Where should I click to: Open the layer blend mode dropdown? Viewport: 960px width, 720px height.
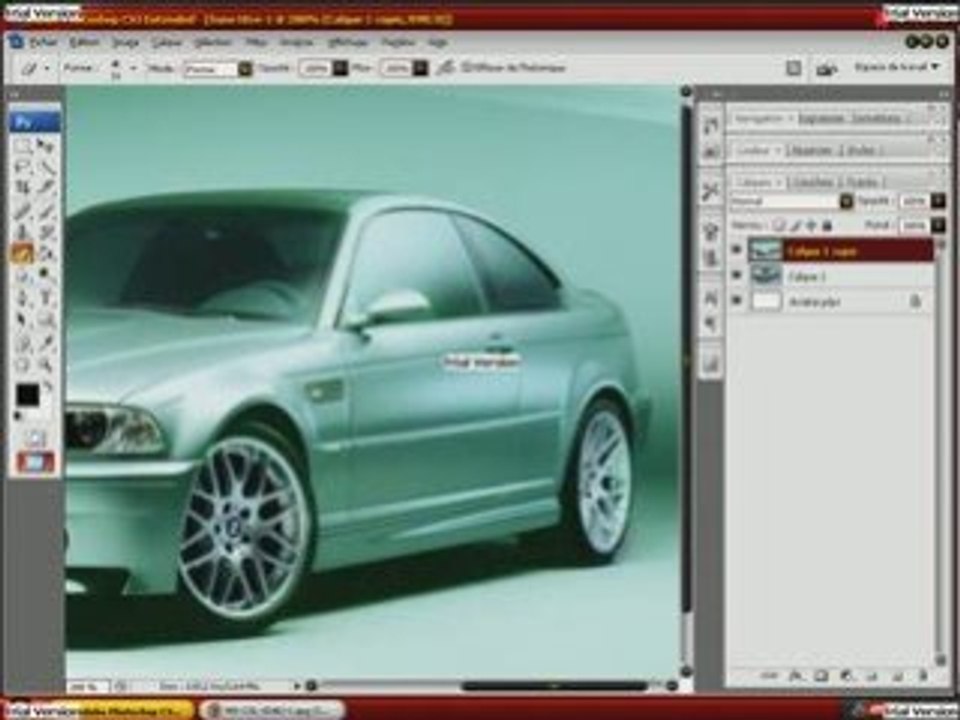pos(846,201)
